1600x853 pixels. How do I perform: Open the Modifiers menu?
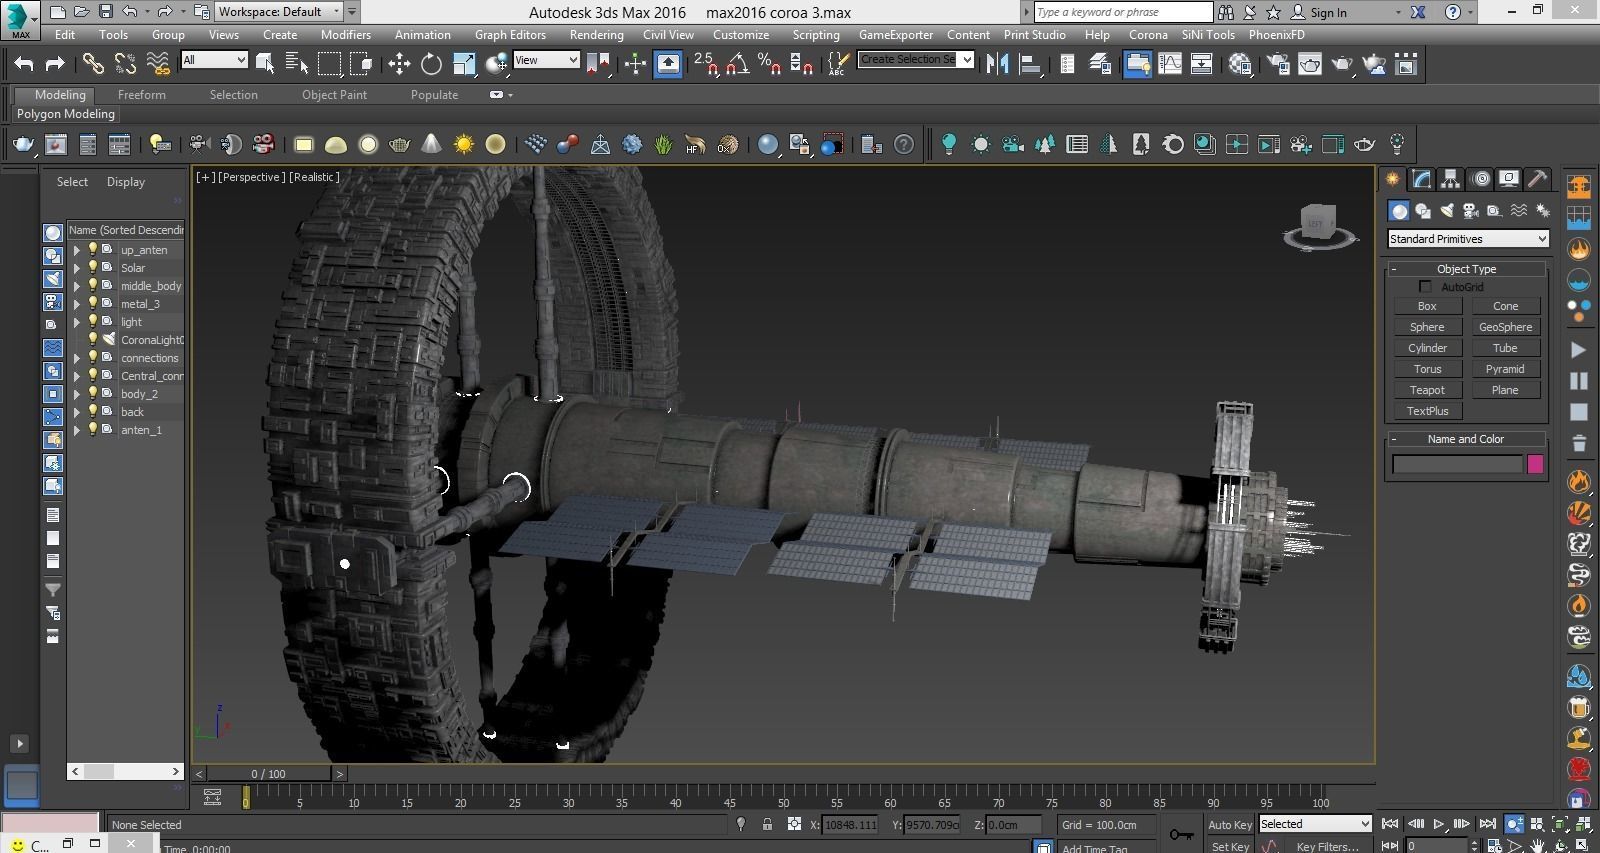click(x=345, y=34)
